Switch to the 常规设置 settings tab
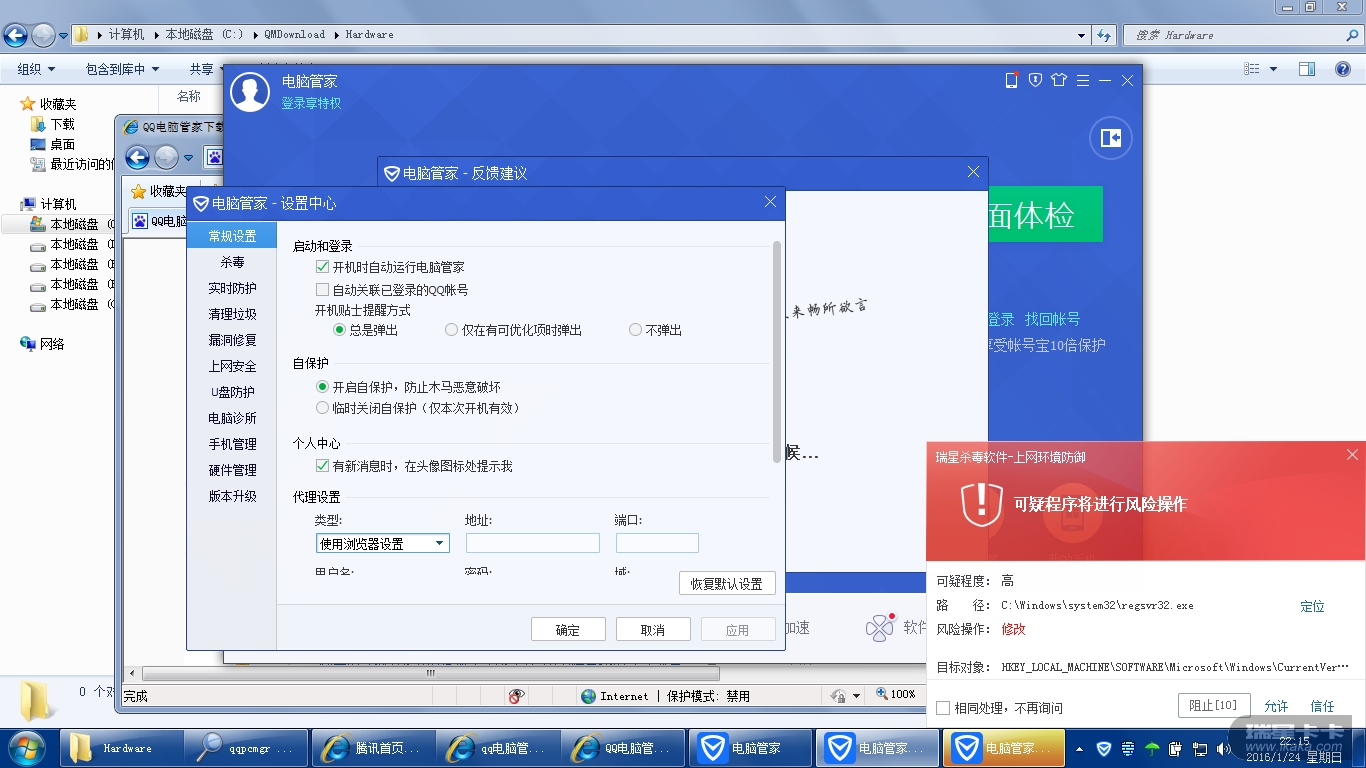This screenshot has height=768, width=1366. (x=232, y=236)
